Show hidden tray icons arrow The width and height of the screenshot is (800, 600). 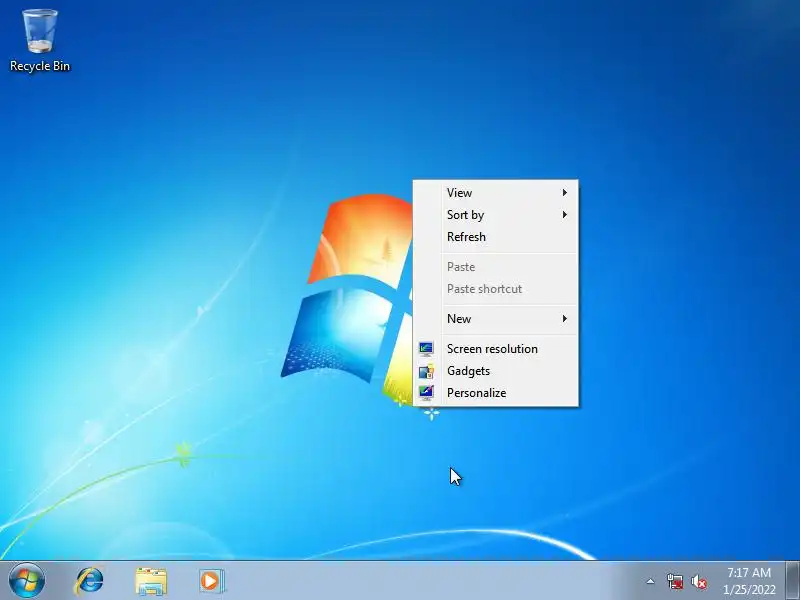click(650, 581)
